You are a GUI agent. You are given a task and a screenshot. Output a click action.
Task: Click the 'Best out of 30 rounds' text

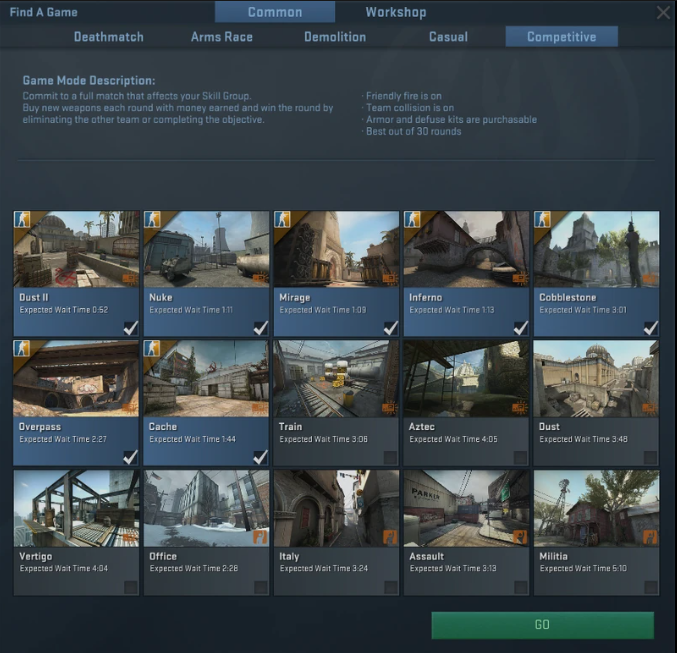click(x=414, y=131)
